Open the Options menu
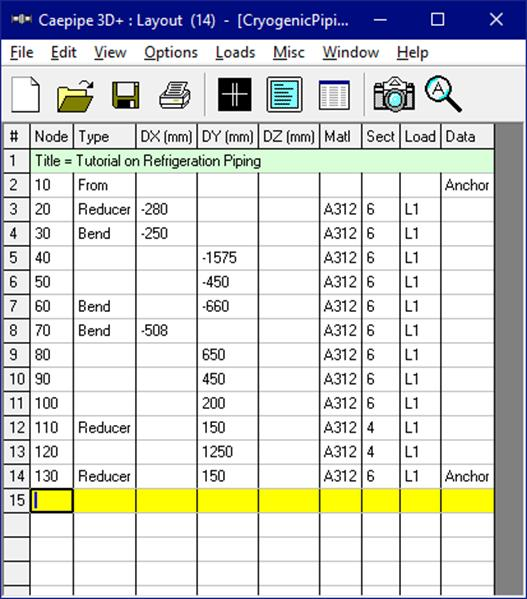527x599 pixels. coord(171,52)
